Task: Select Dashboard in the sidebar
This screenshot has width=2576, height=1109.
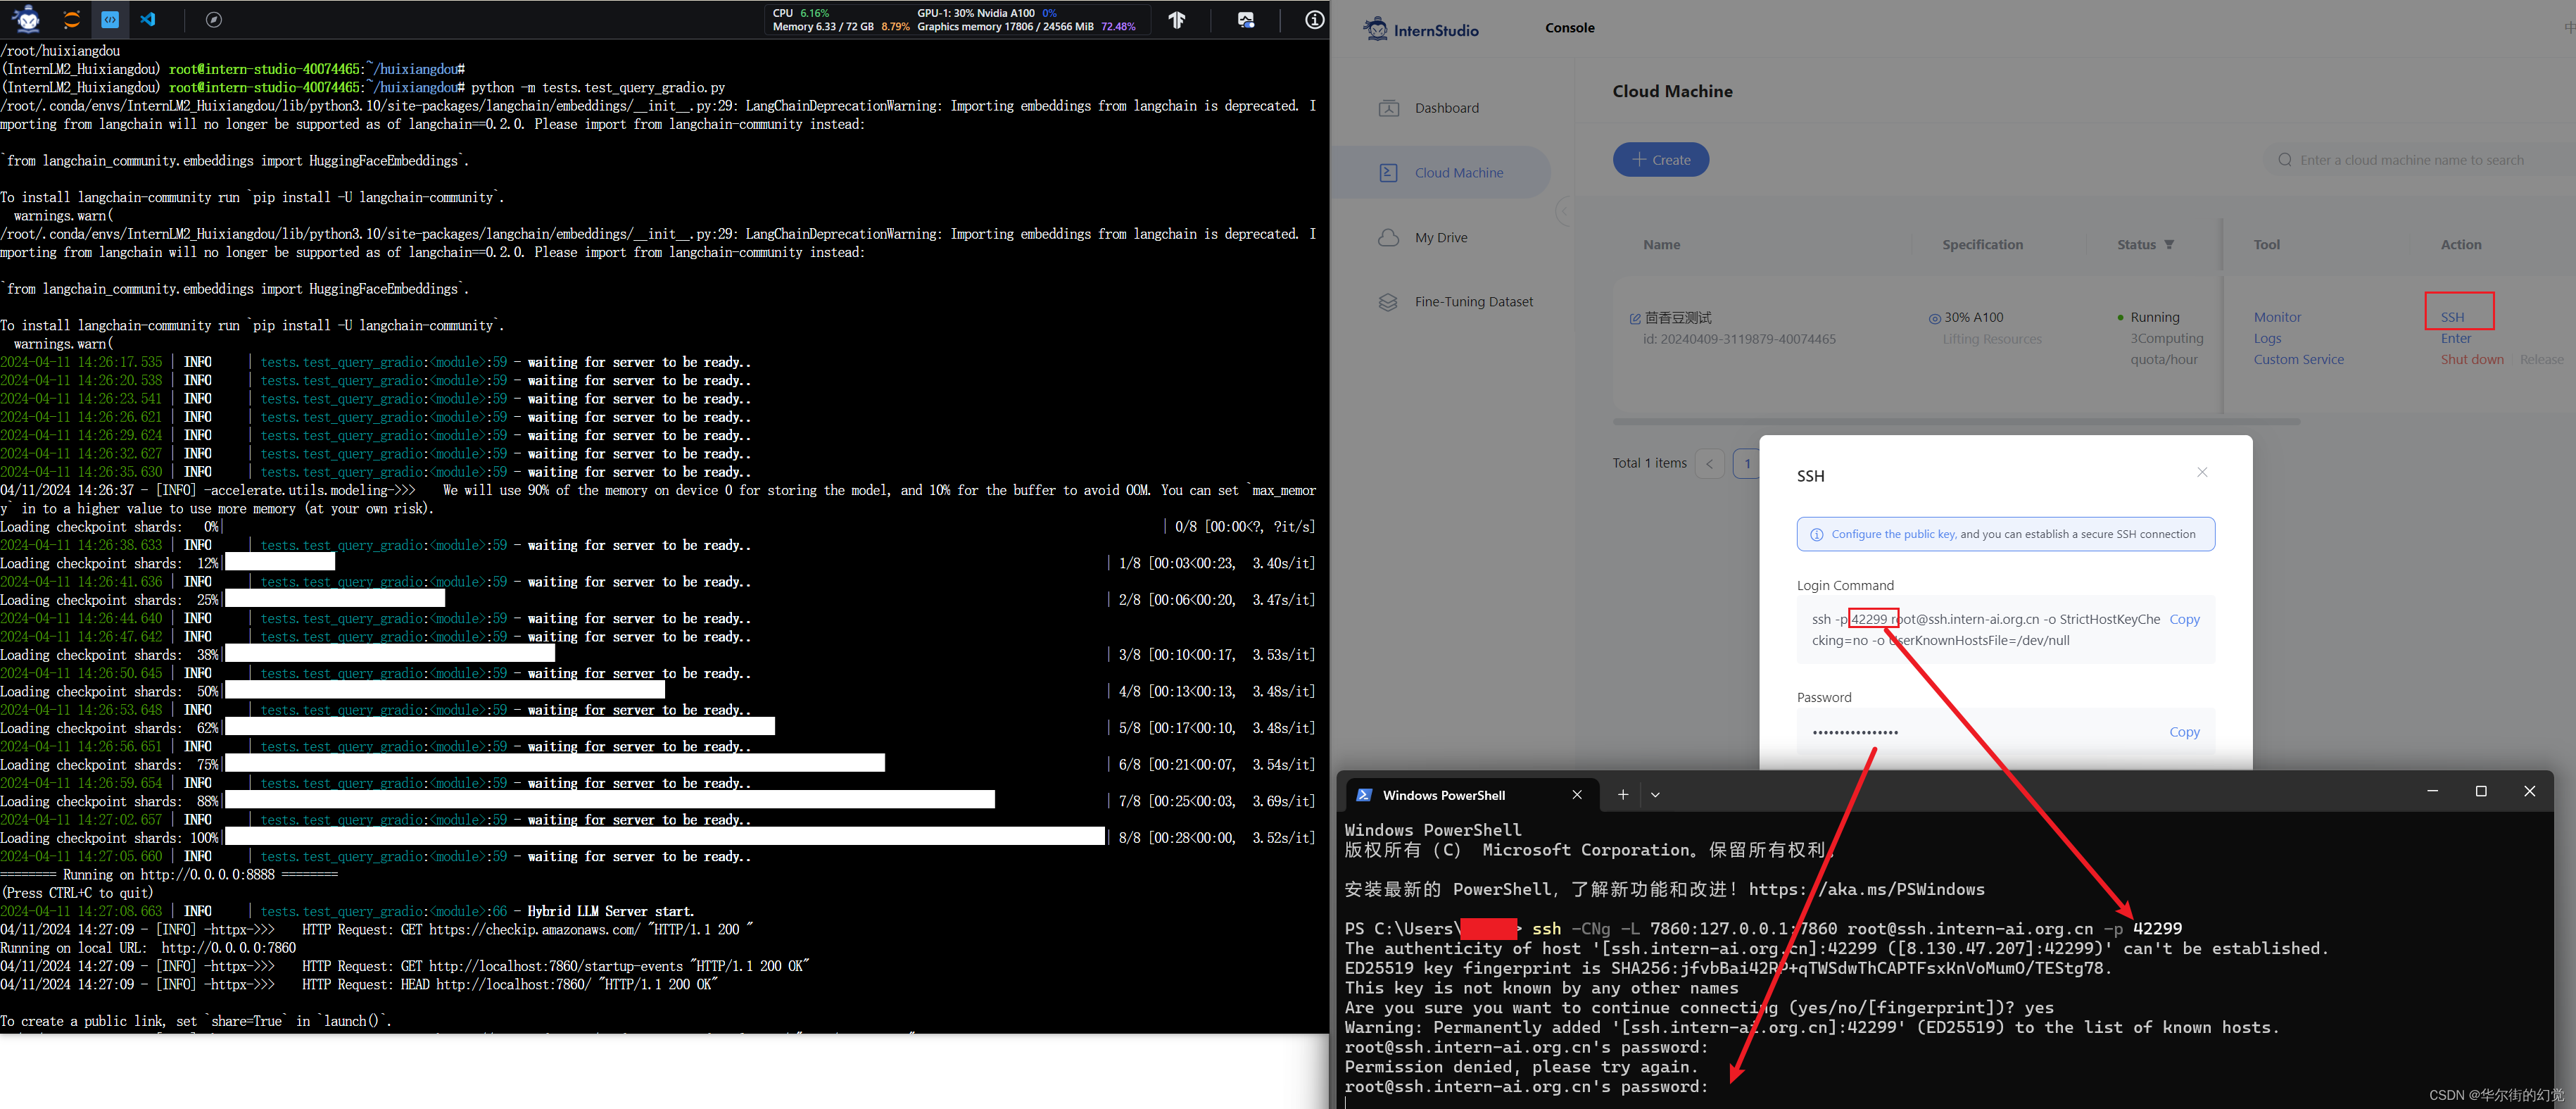Action: (1446, 108)
